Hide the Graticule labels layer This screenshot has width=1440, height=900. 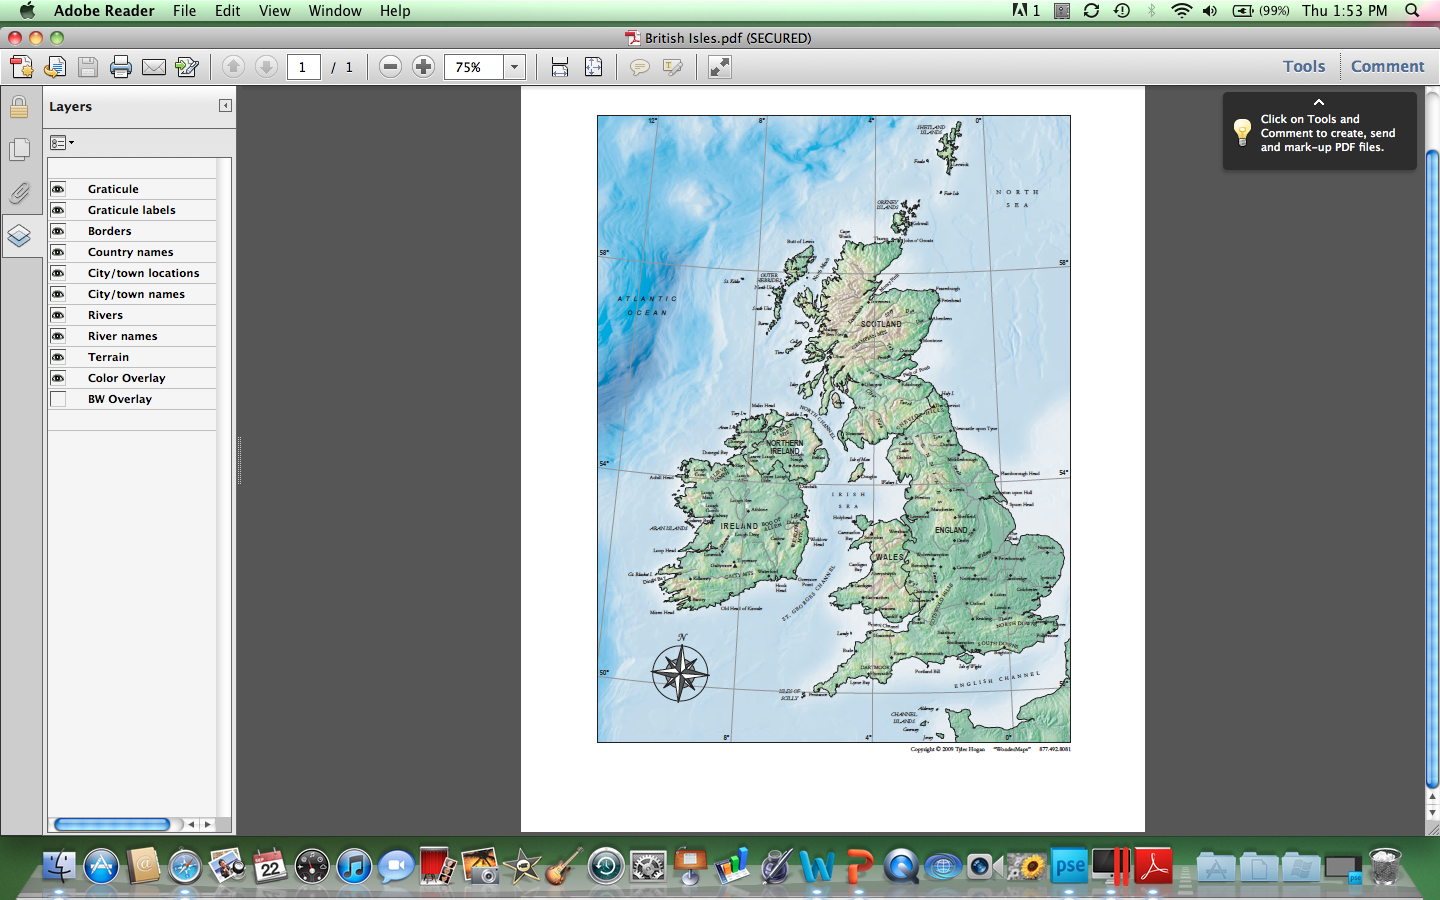(58, 210)
